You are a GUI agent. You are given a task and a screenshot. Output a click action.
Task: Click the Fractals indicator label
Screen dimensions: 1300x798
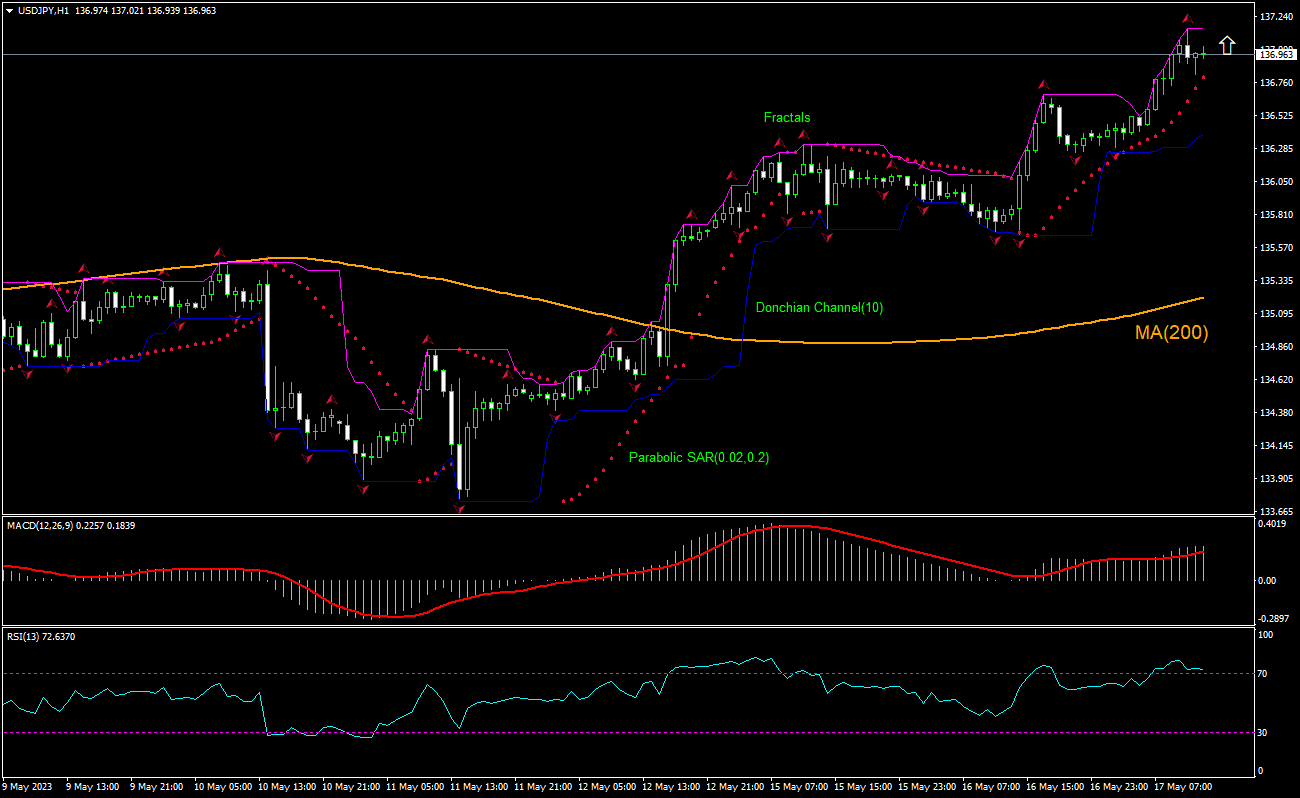point(787,117)
